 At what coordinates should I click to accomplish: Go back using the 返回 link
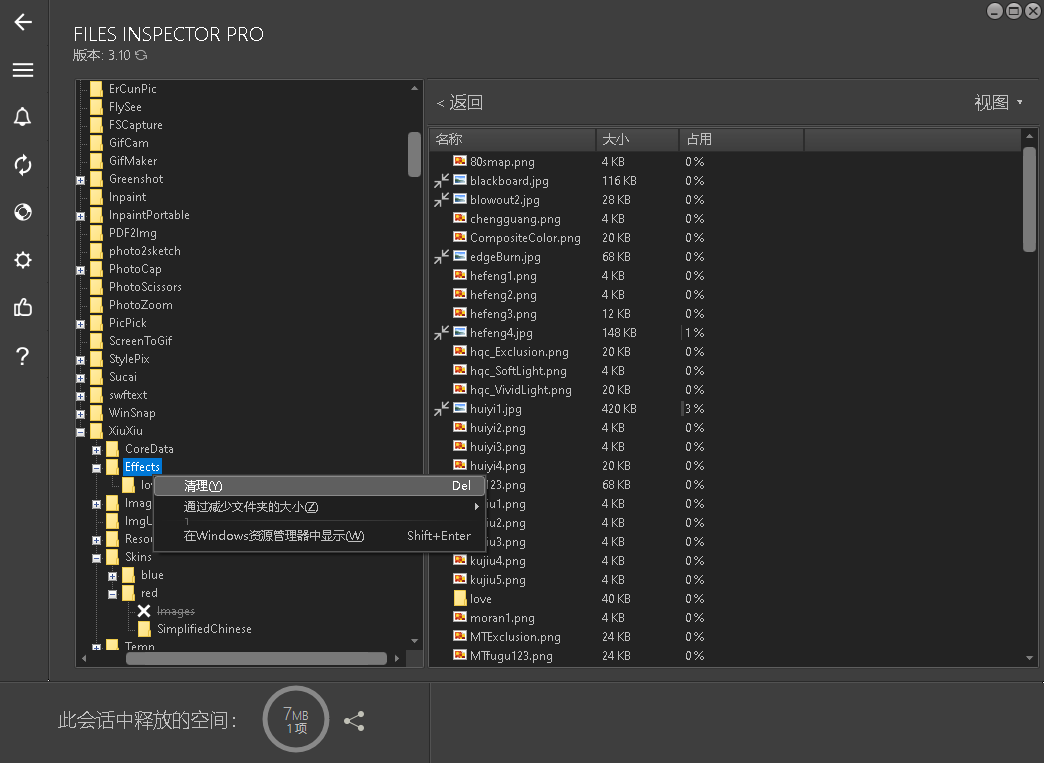pyautogui.click(x=459, y=103)
